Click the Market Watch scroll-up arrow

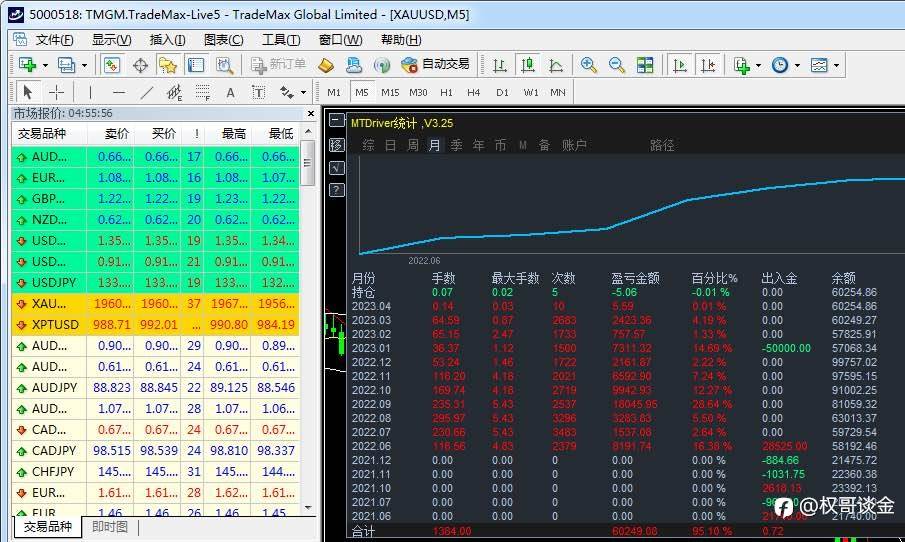click(x=308, y=132)
